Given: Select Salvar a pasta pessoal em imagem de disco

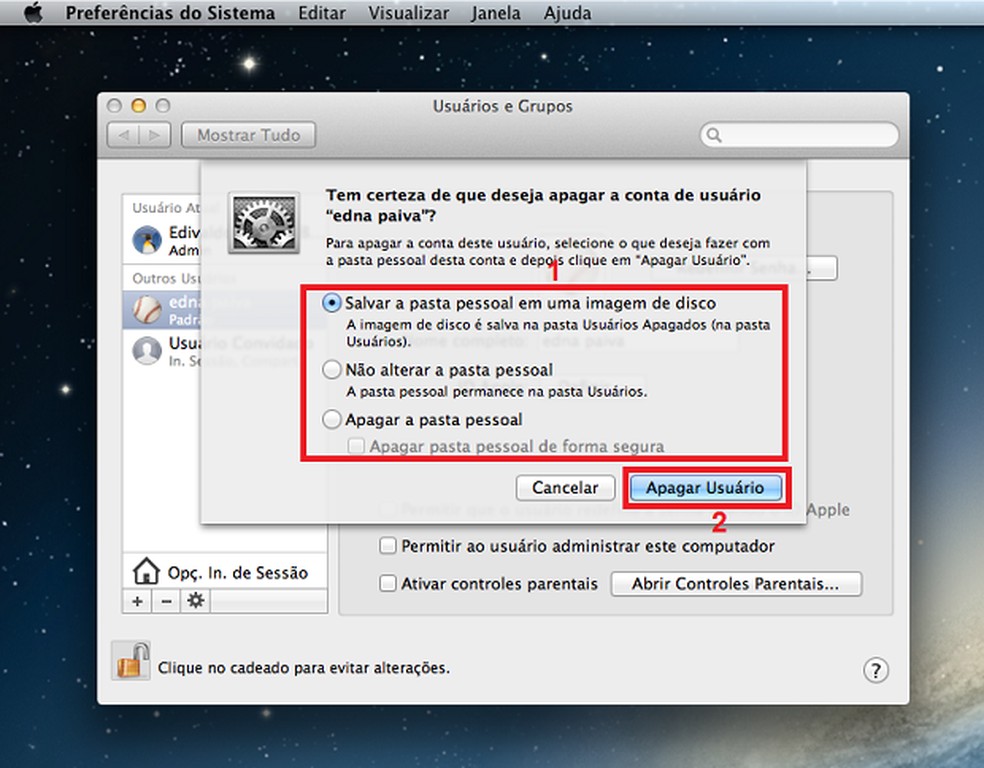Looking at the screenshot, I should pos(331,303).
